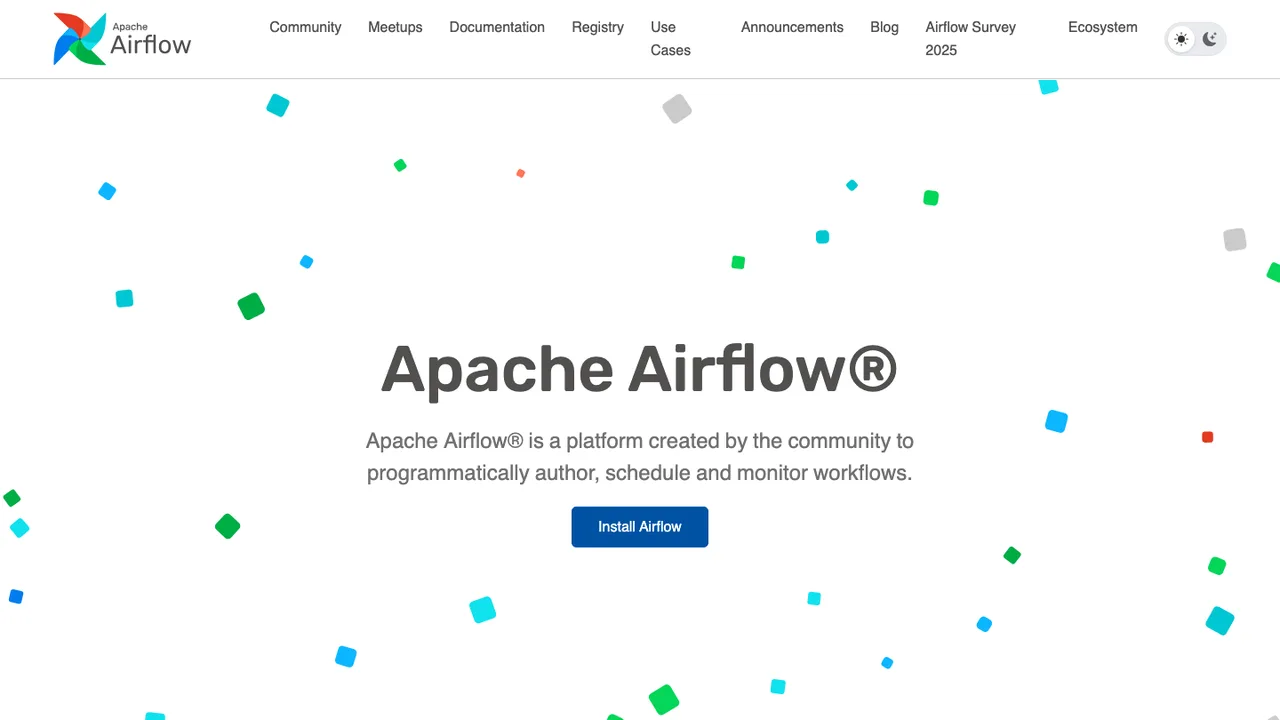
Task: Switch to light mode sun icon
Action: click(x=1181, y=39)
